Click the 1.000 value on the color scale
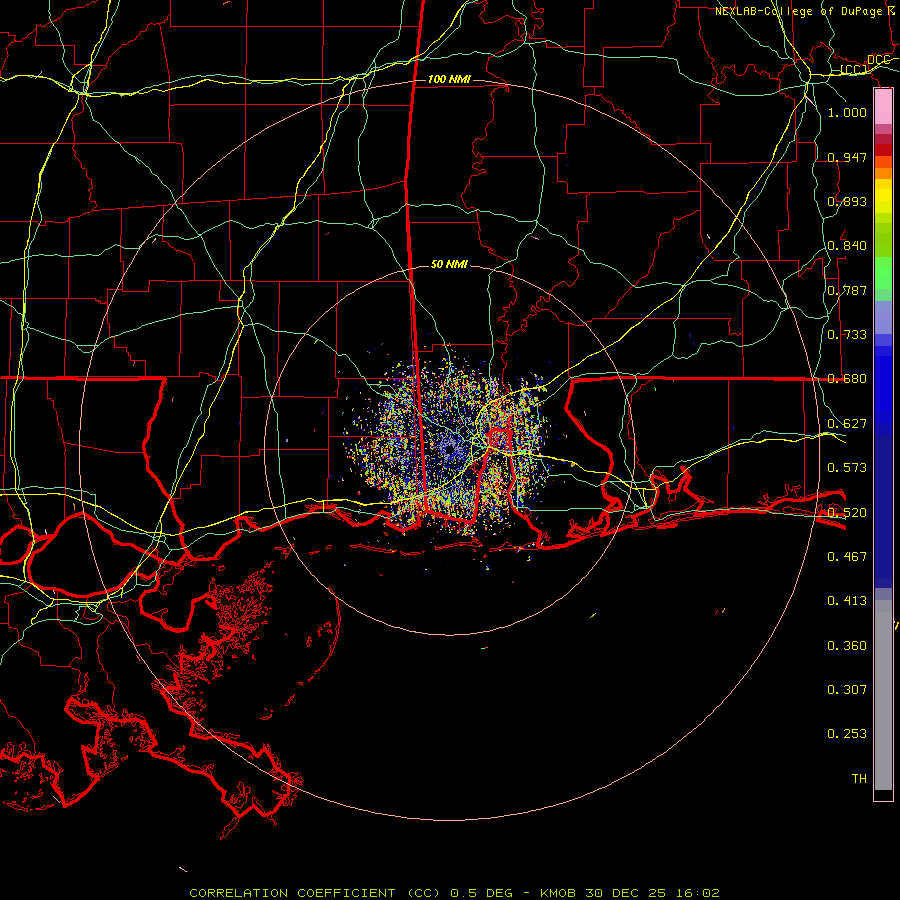The height and width of the screenshot is (900, 900). [x=847, y=112]
